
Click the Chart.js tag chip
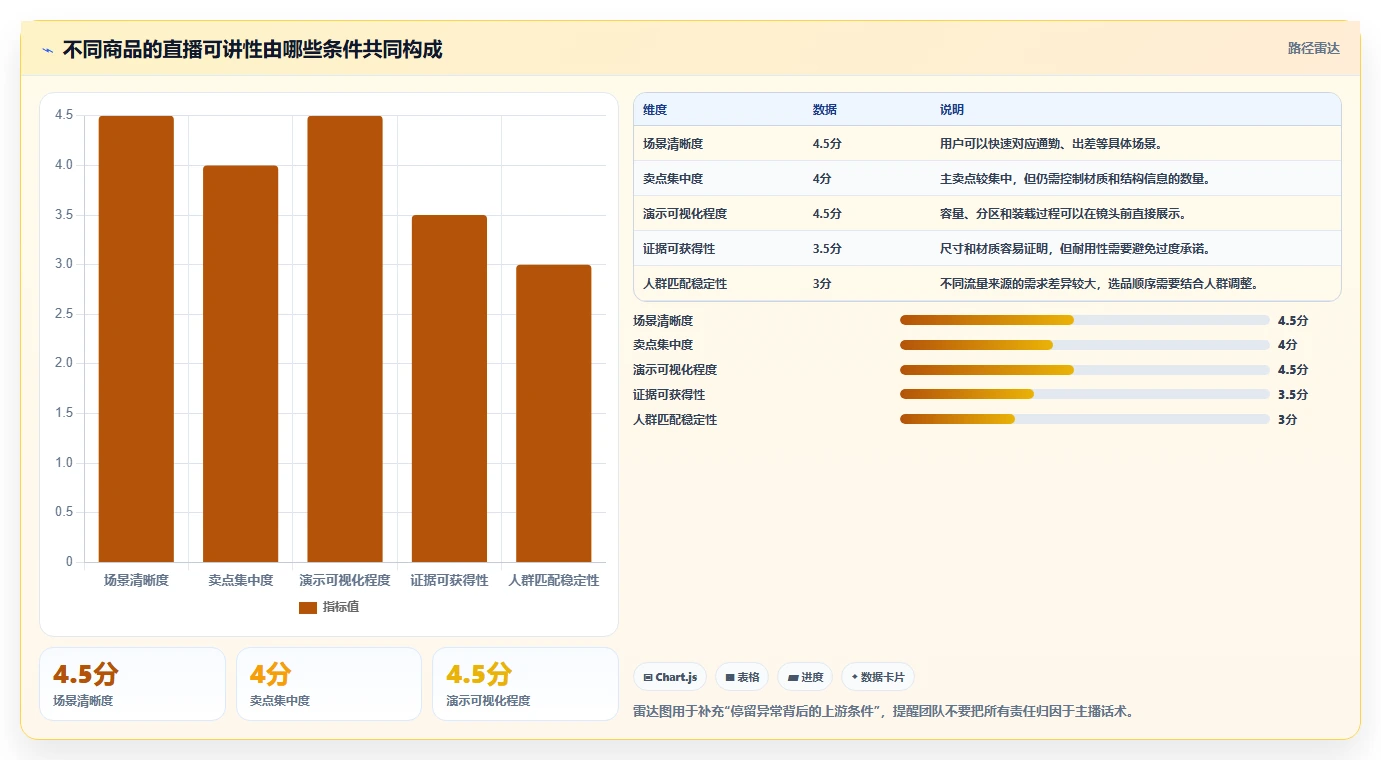(670, 677)
